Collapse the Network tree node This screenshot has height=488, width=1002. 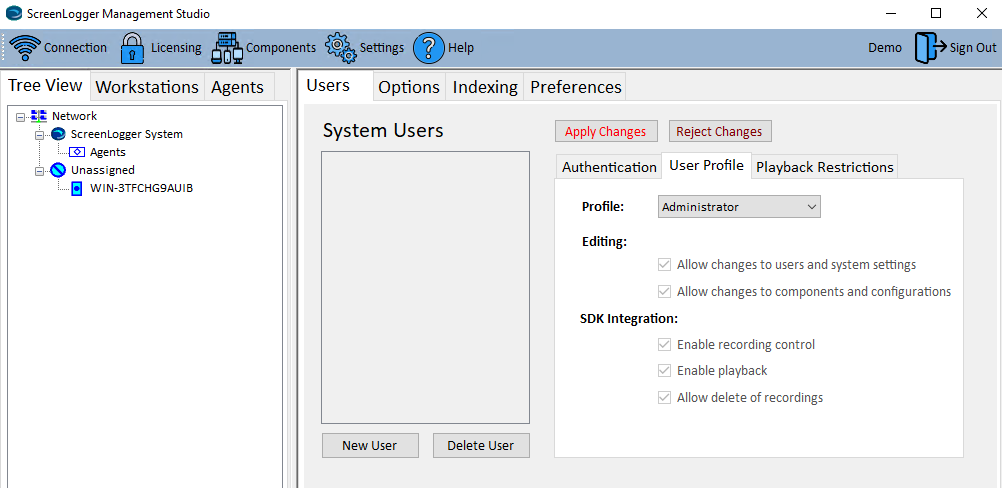point(21,117)
